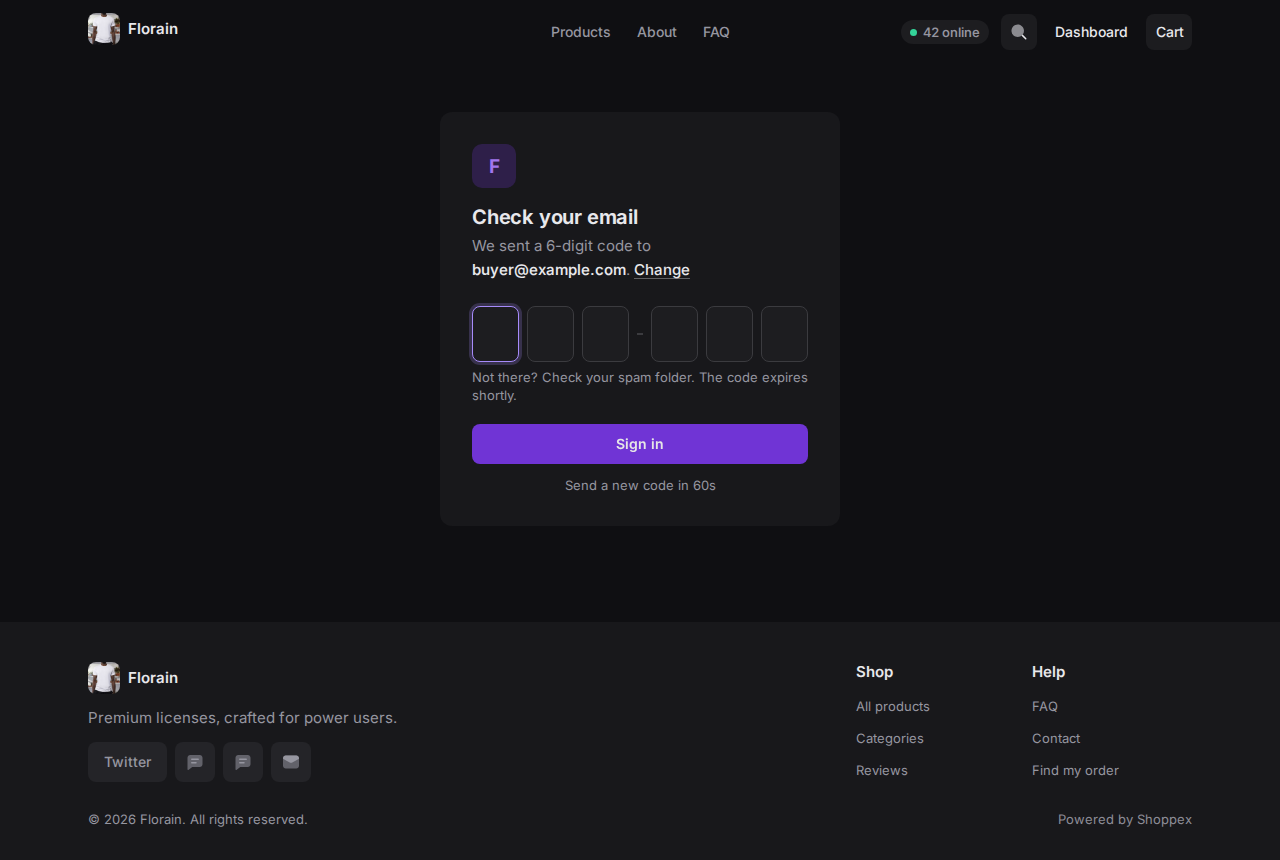The image size is (1280, 860).
Task: Focus the fourth digit box of the code
Action: (x=674, y=334)
